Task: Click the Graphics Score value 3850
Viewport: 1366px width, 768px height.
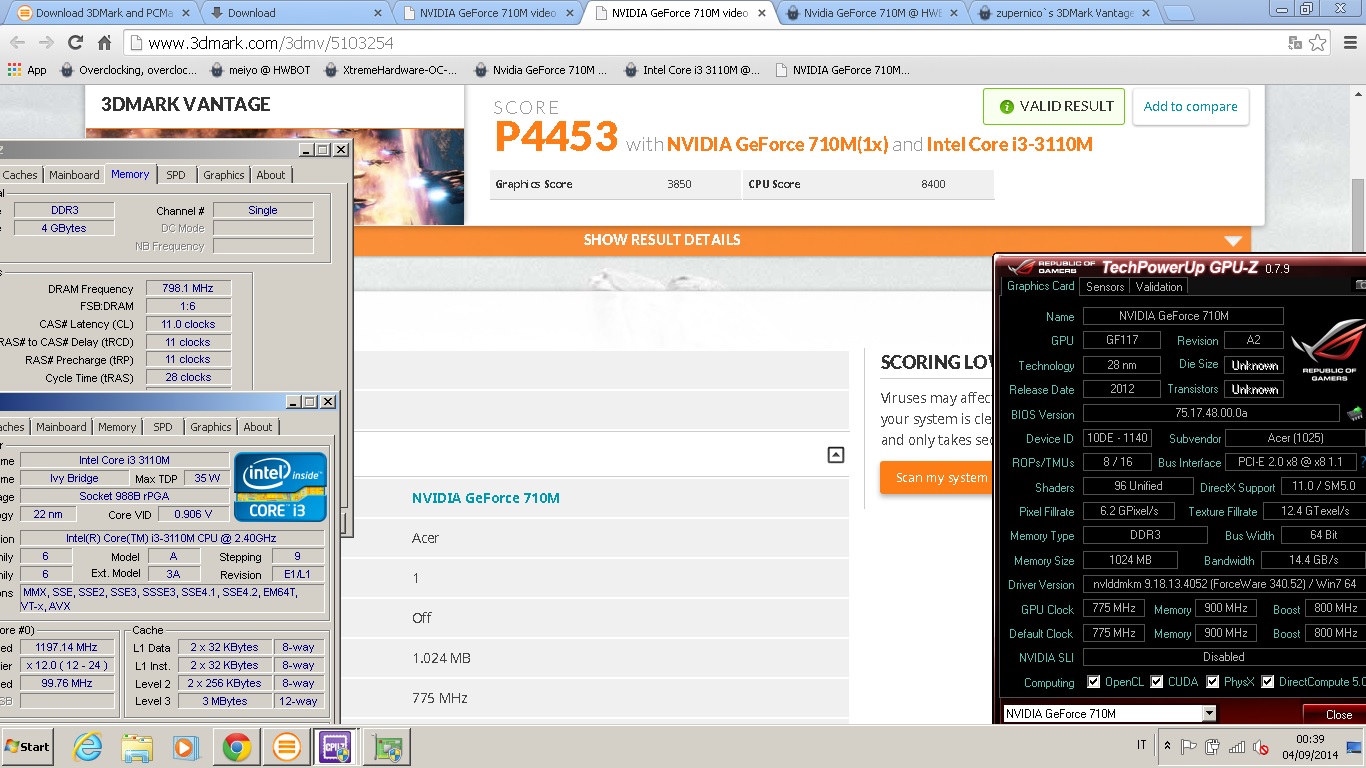Action: (679, 184)
